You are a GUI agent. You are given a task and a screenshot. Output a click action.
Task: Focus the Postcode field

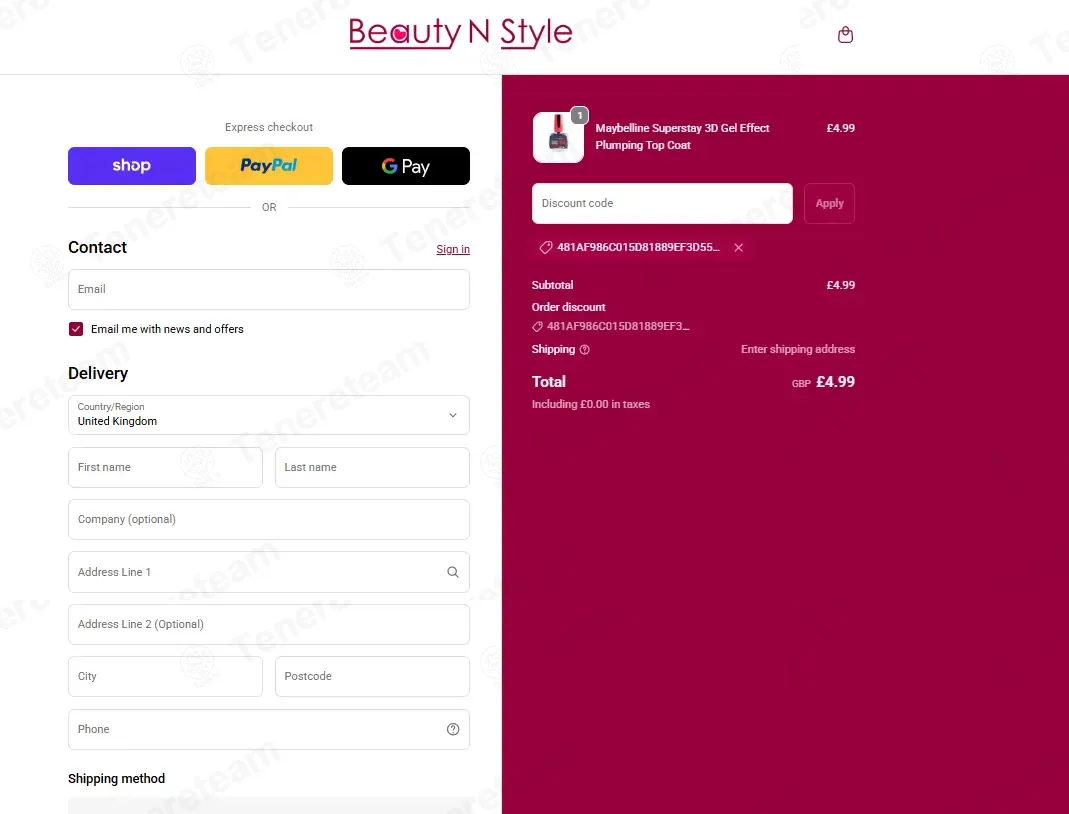pyautogui.click(x=372, y=676)
